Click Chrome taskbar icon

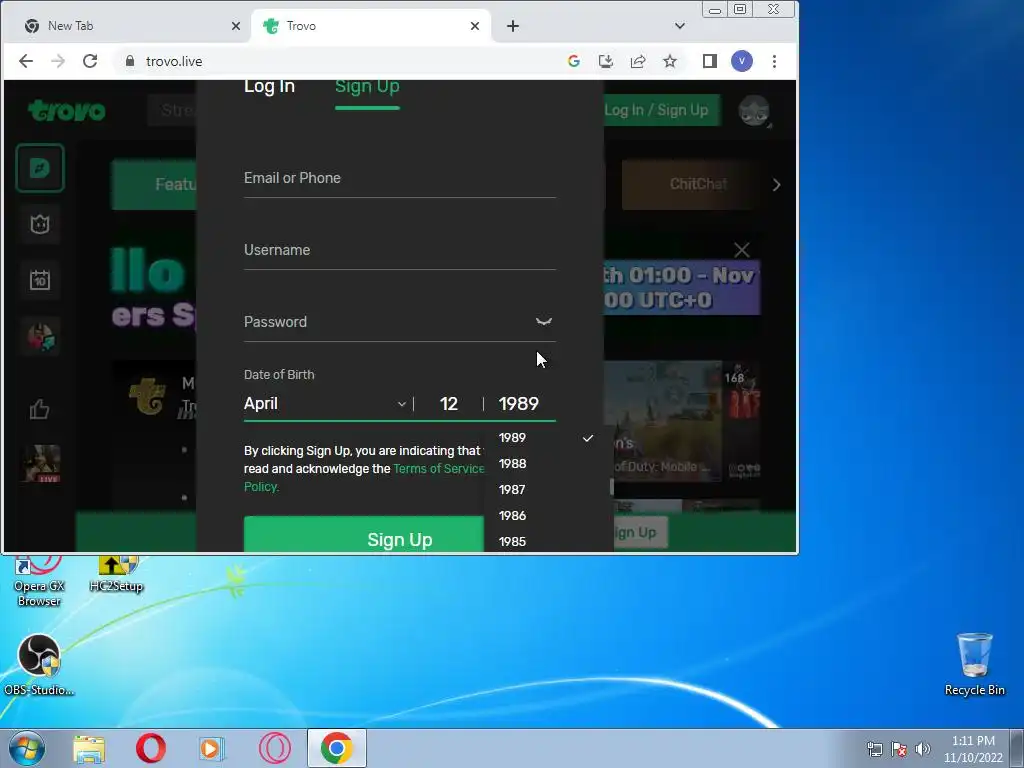(337, 748)
